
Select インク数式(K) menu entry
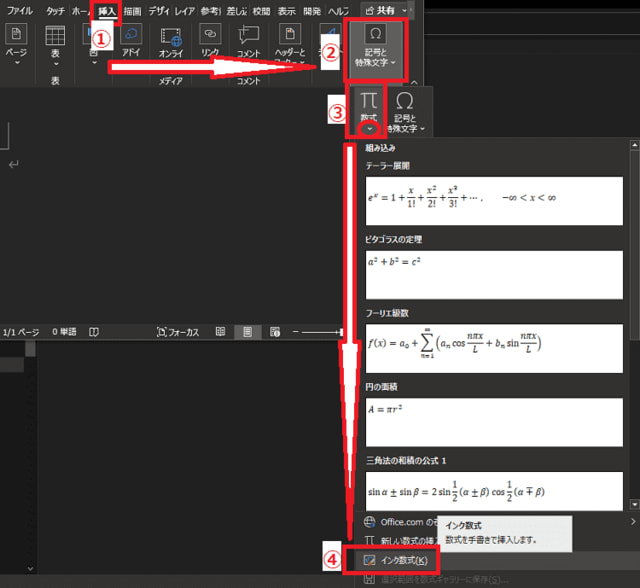(396, 560)
